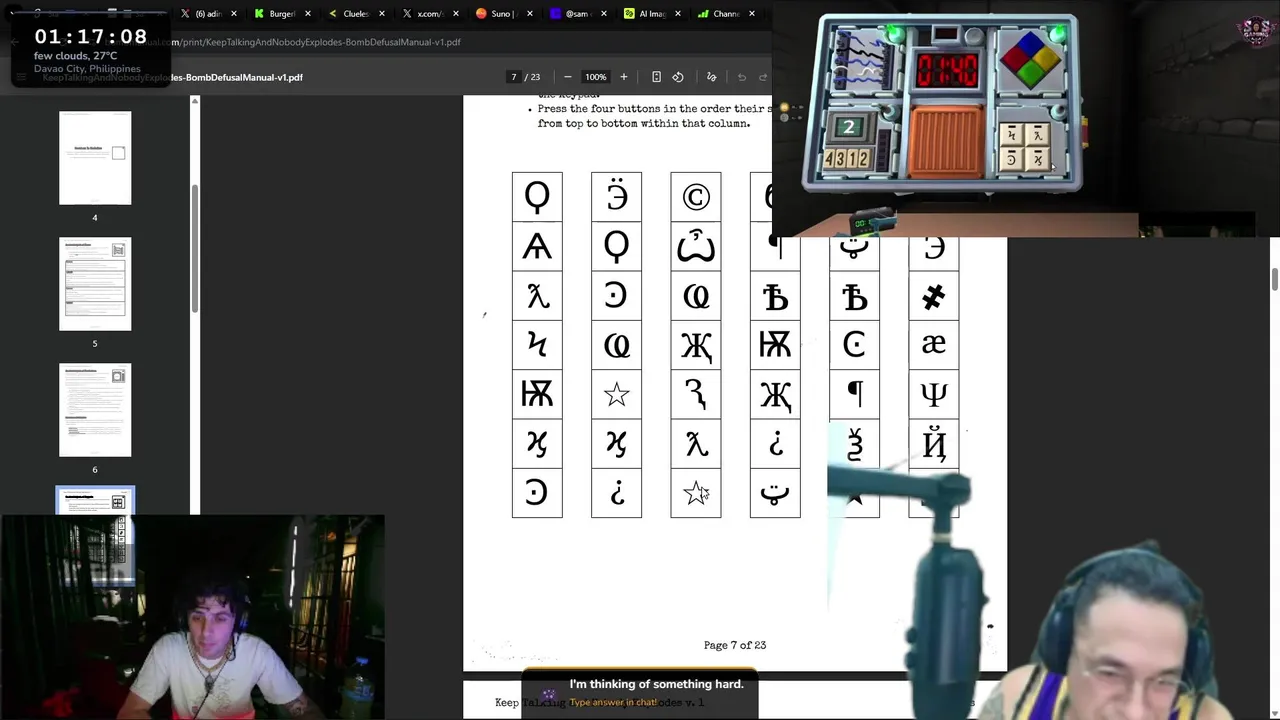Rotate the PDF using the rotate icon
The image size is (1280, 720).
[x=678, y=77]
